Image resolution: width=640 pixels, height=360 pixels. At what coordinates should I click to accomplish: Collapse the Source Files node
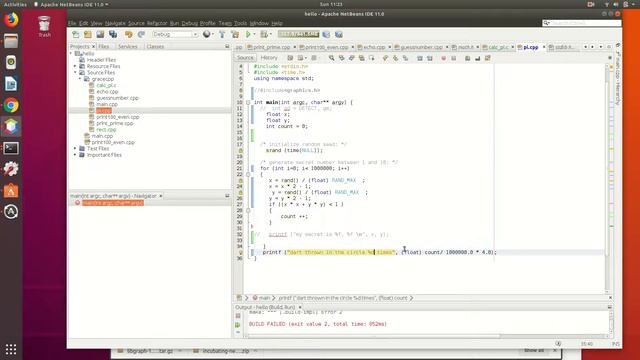click(x=76, y=73)
